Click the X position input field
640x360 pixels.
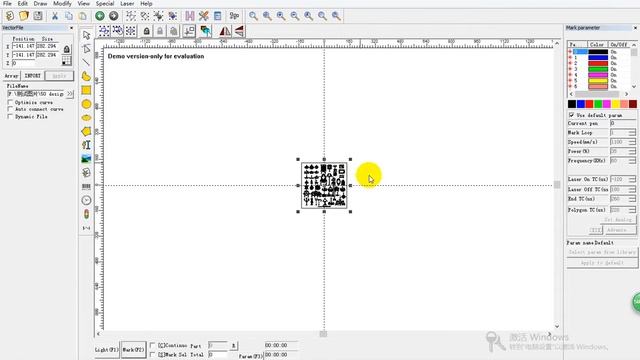(x=23, y=46)
